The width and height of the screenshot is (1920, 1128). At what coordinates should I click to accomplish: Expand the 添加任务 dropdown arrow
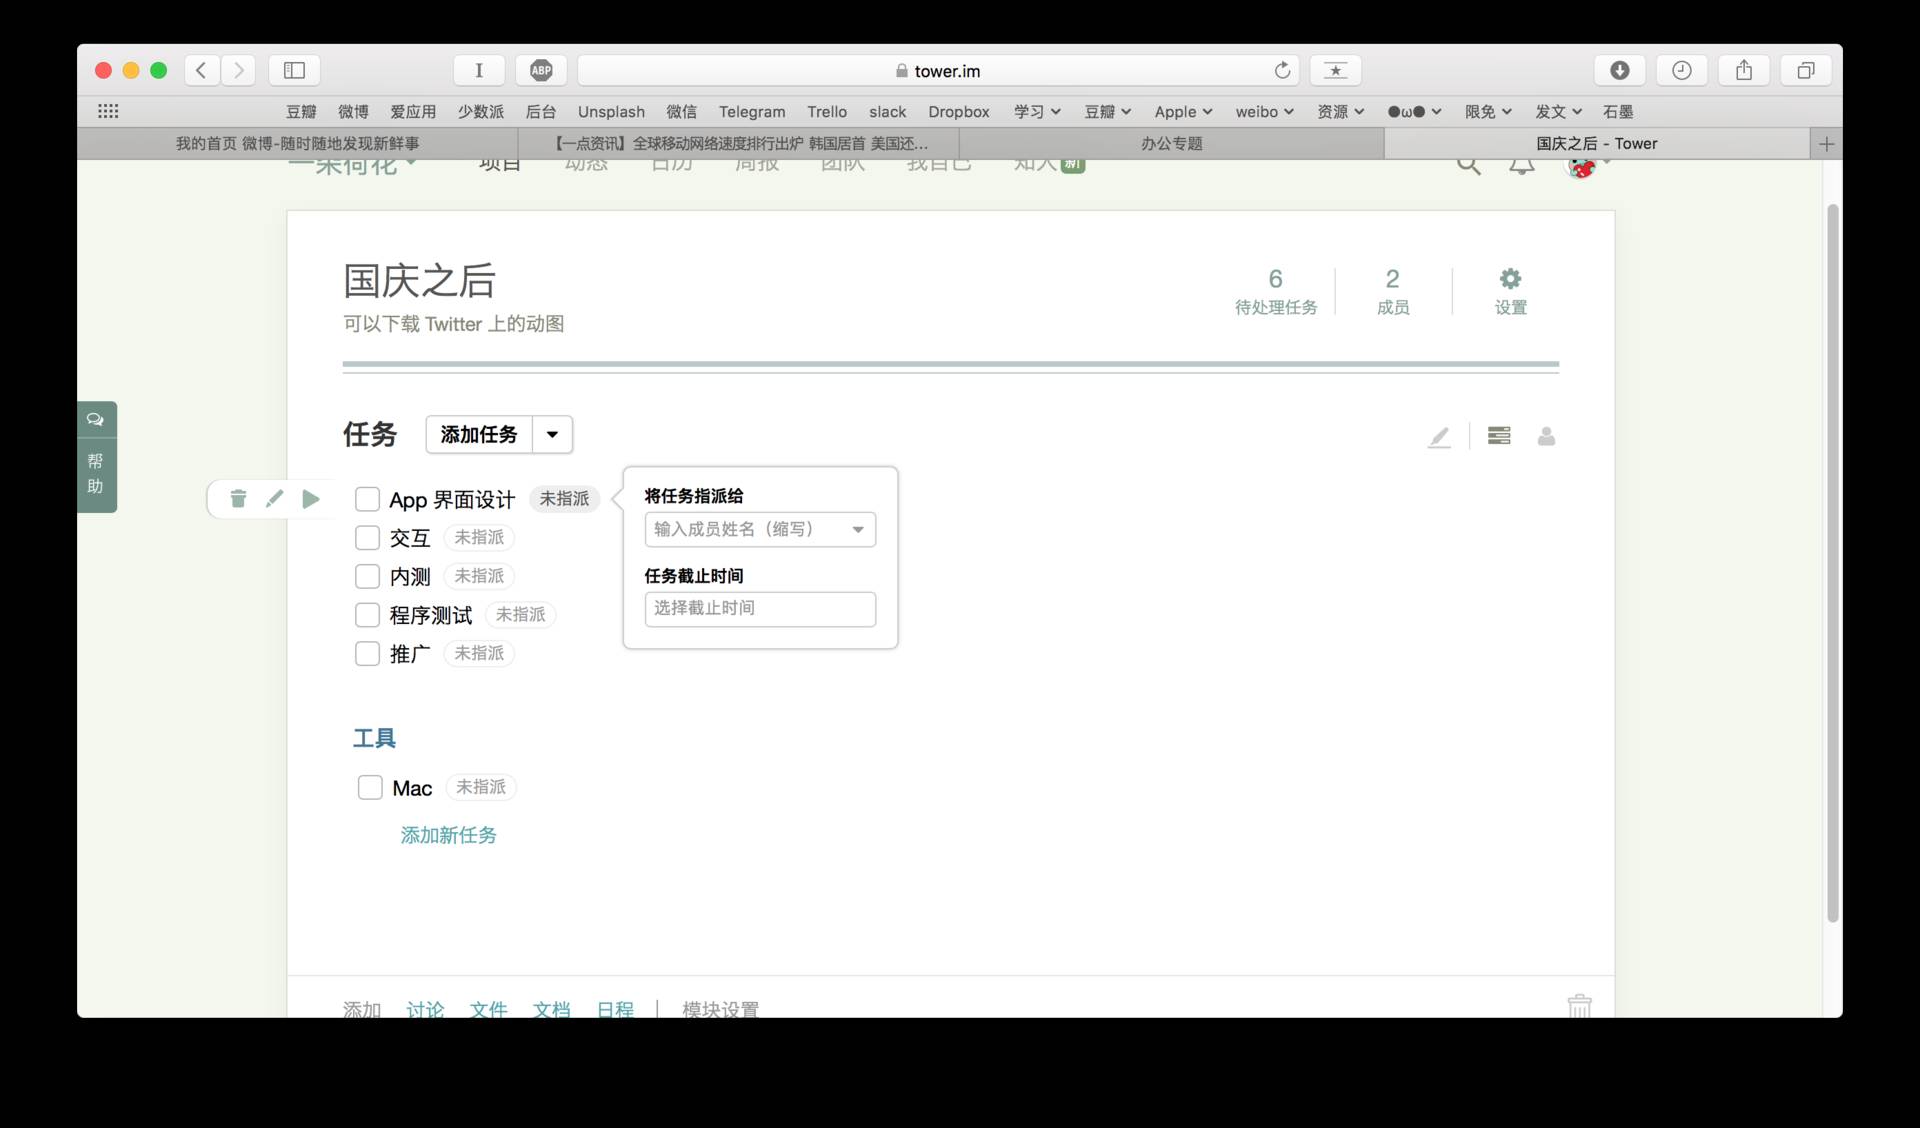tap(552, 434)
